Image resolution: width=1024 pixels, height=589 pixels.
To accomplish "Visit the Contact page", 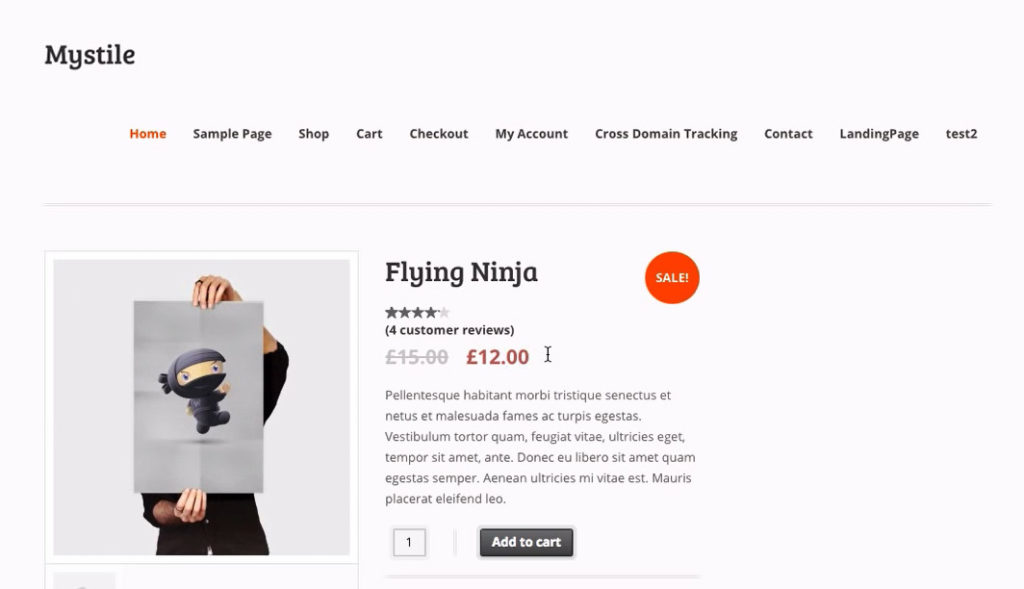I will coord(788,133).
